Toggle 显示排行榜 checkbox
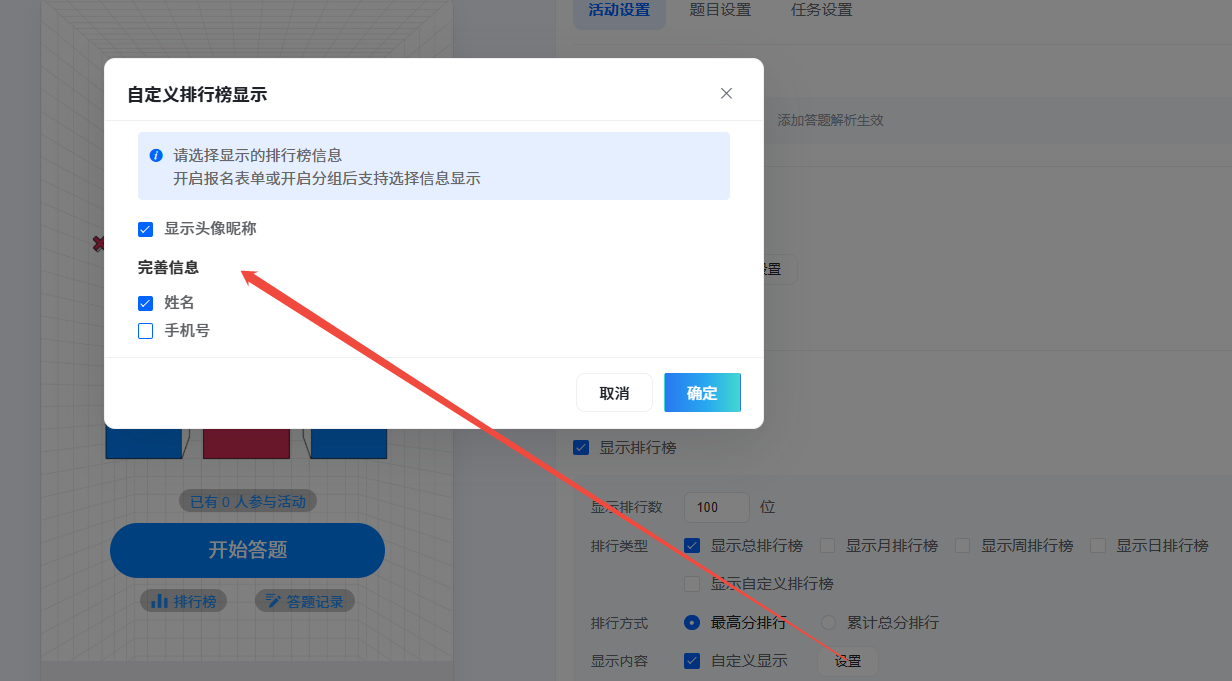This screenshot has width=1232, height=681. (581, 447)
